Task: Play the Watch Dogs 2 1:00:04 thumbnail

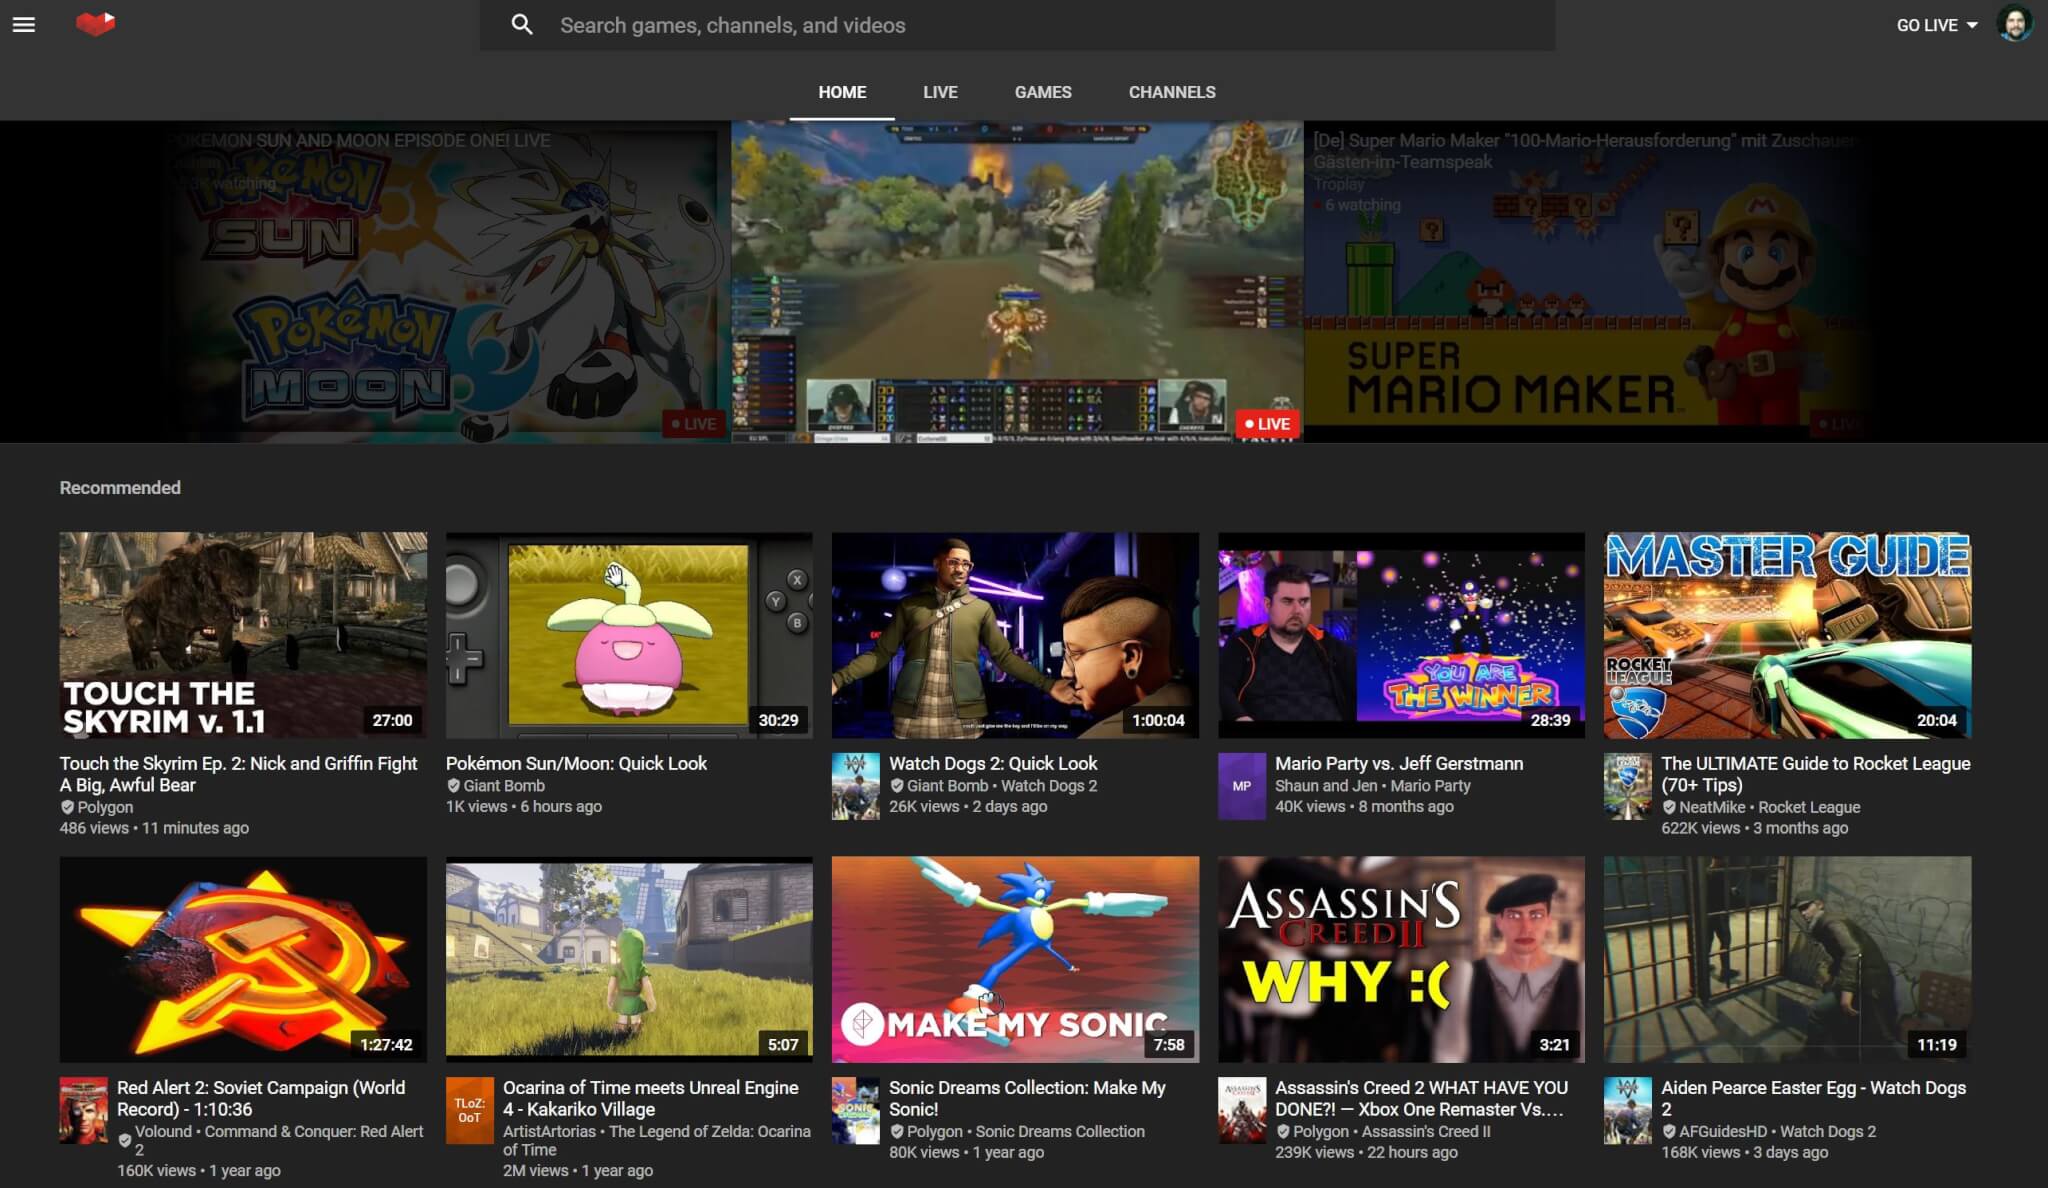Action: [1015, 635]
